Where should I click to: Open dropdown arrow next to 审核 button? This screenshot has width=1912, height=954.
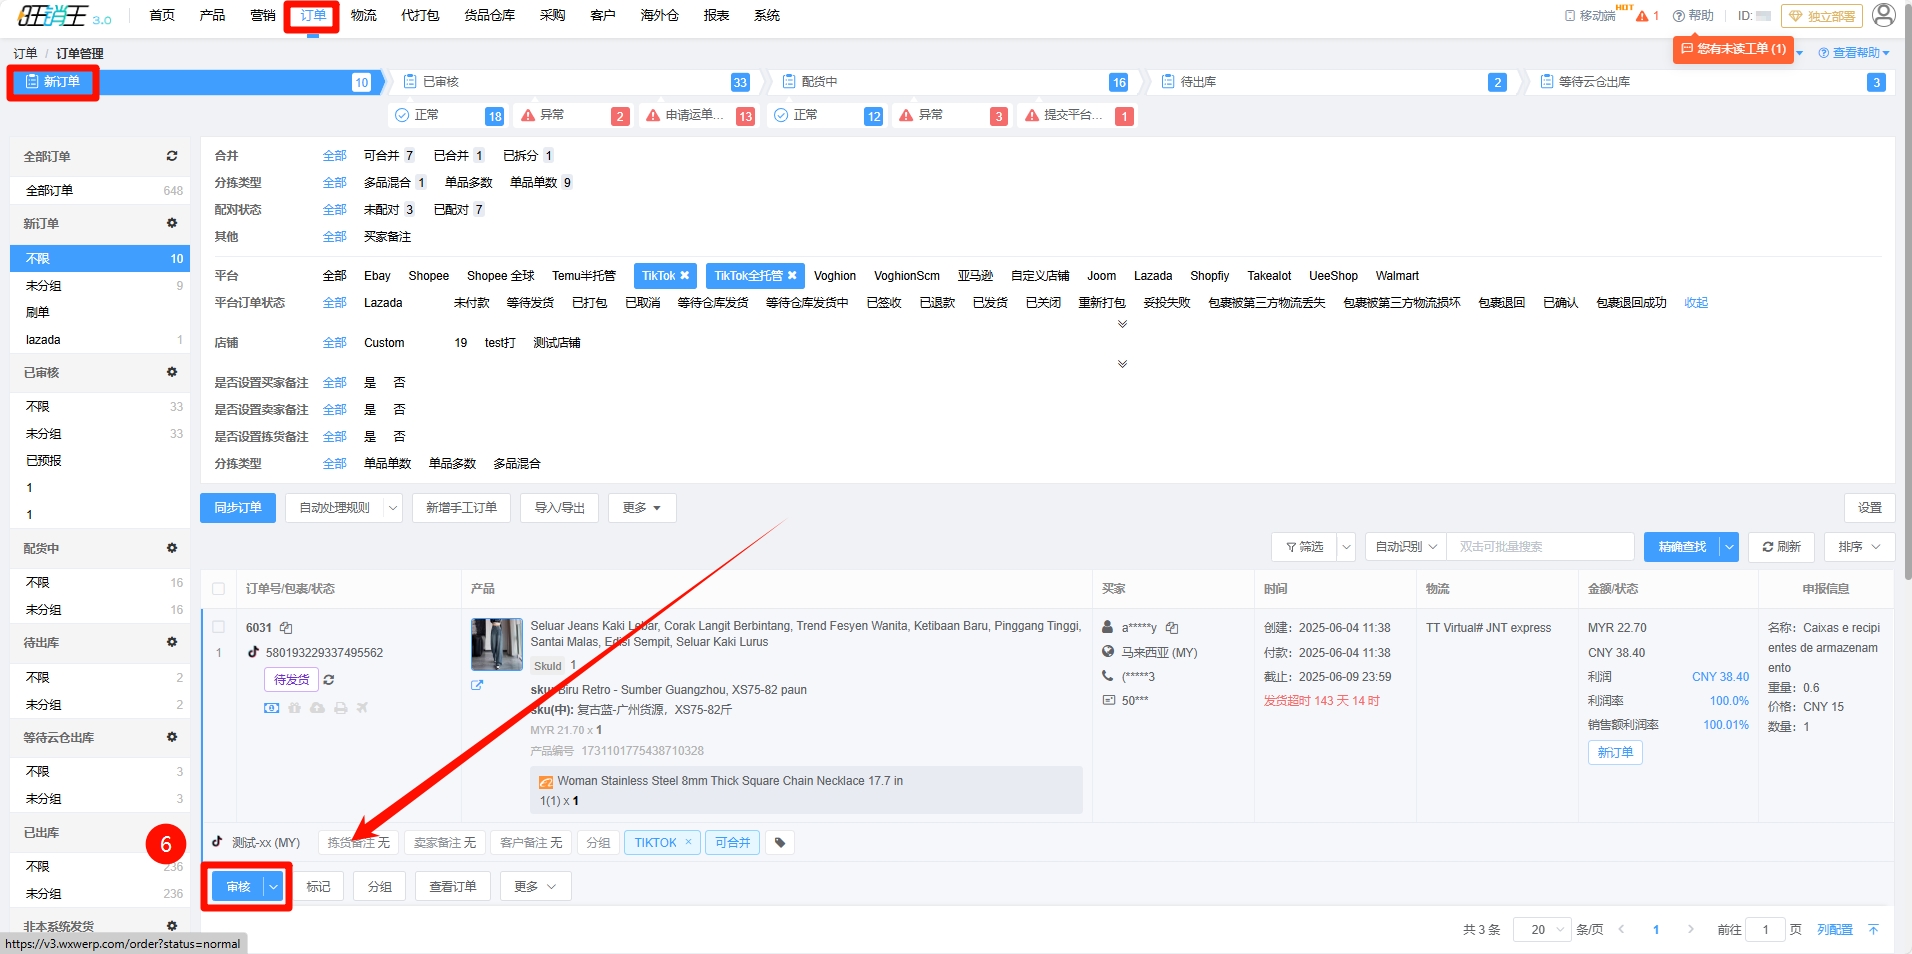coord(273,887)
